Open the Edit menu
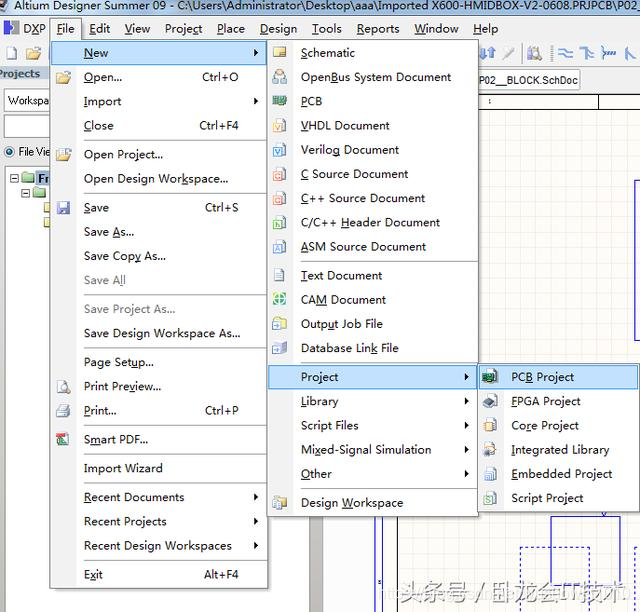 tap(100, 29)
